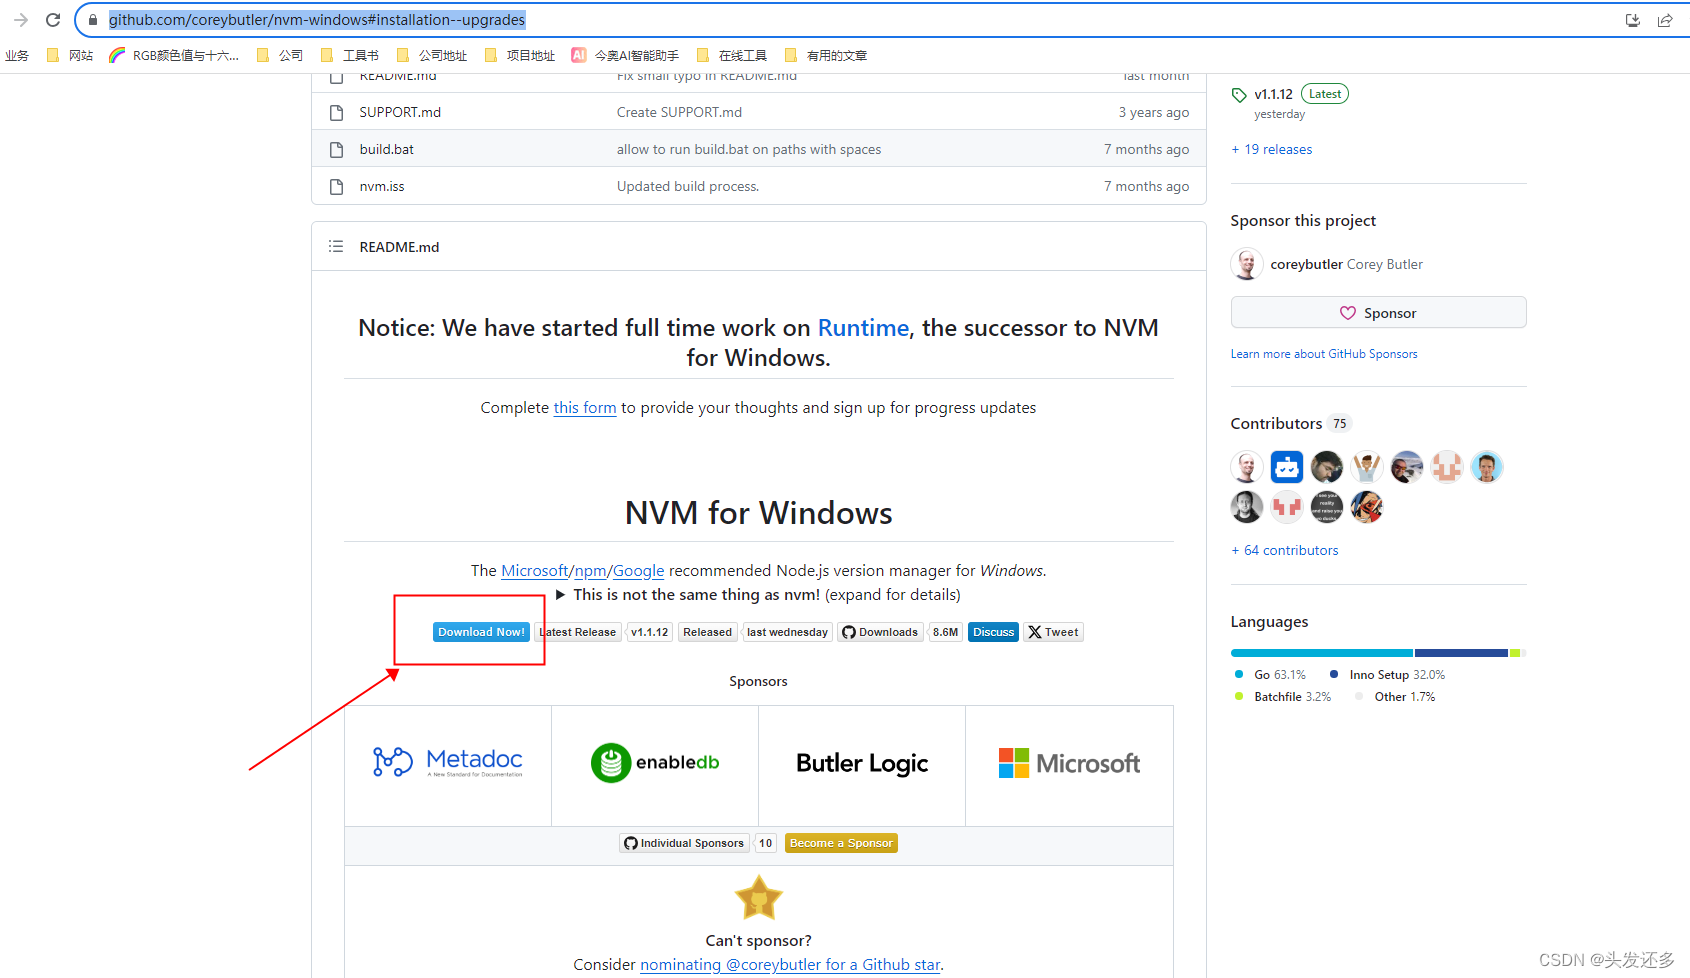1690x978 pixels.
Task: Click the install app icon in address bar
Action: point(1633,20)
